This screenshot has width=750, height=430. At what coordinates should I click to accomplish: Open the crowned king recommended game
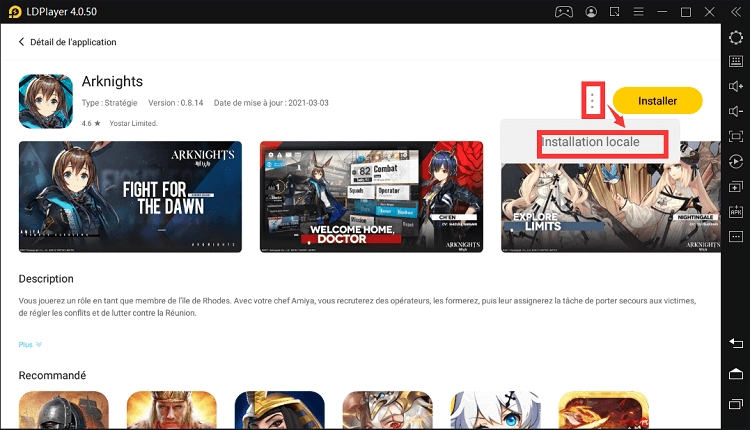(x=172, y=410)
